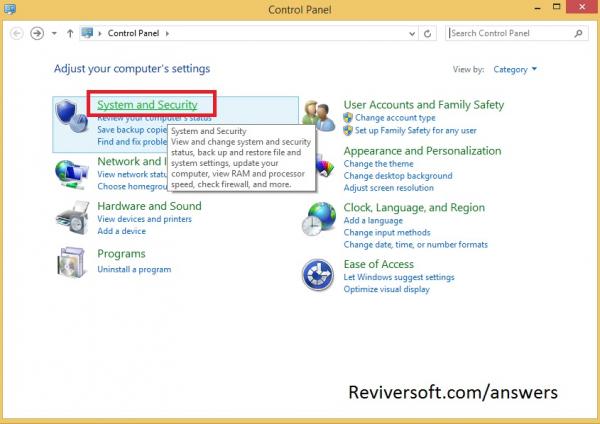Click Add a language link

coord(373,221)
